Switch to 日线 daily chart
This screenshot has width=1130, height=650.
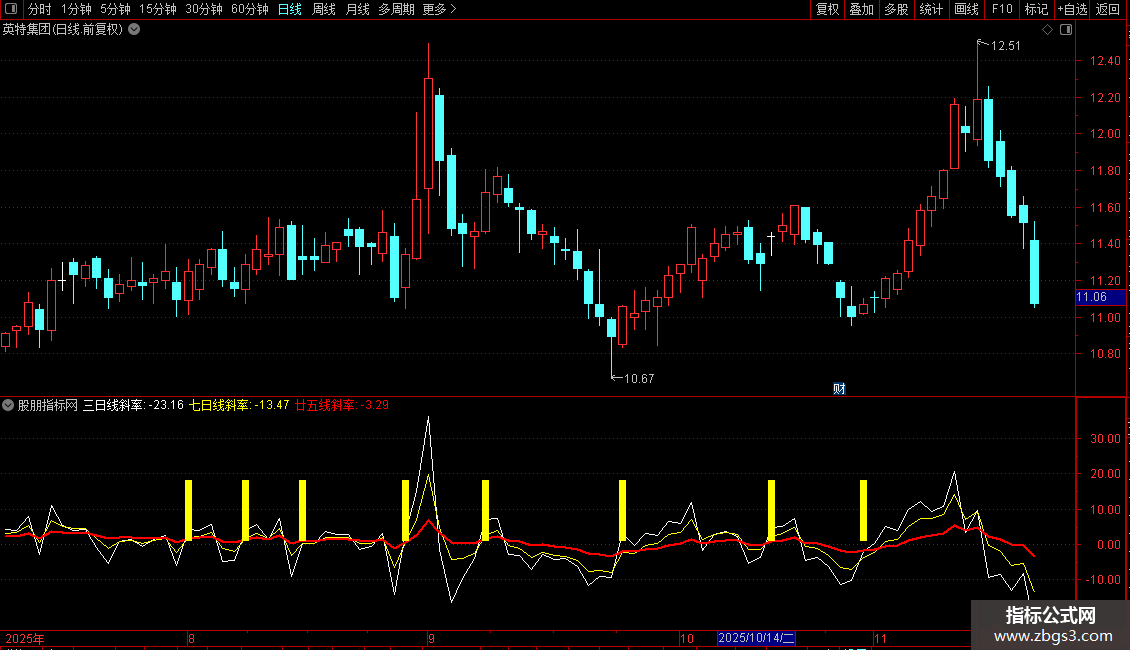point(290,9)
